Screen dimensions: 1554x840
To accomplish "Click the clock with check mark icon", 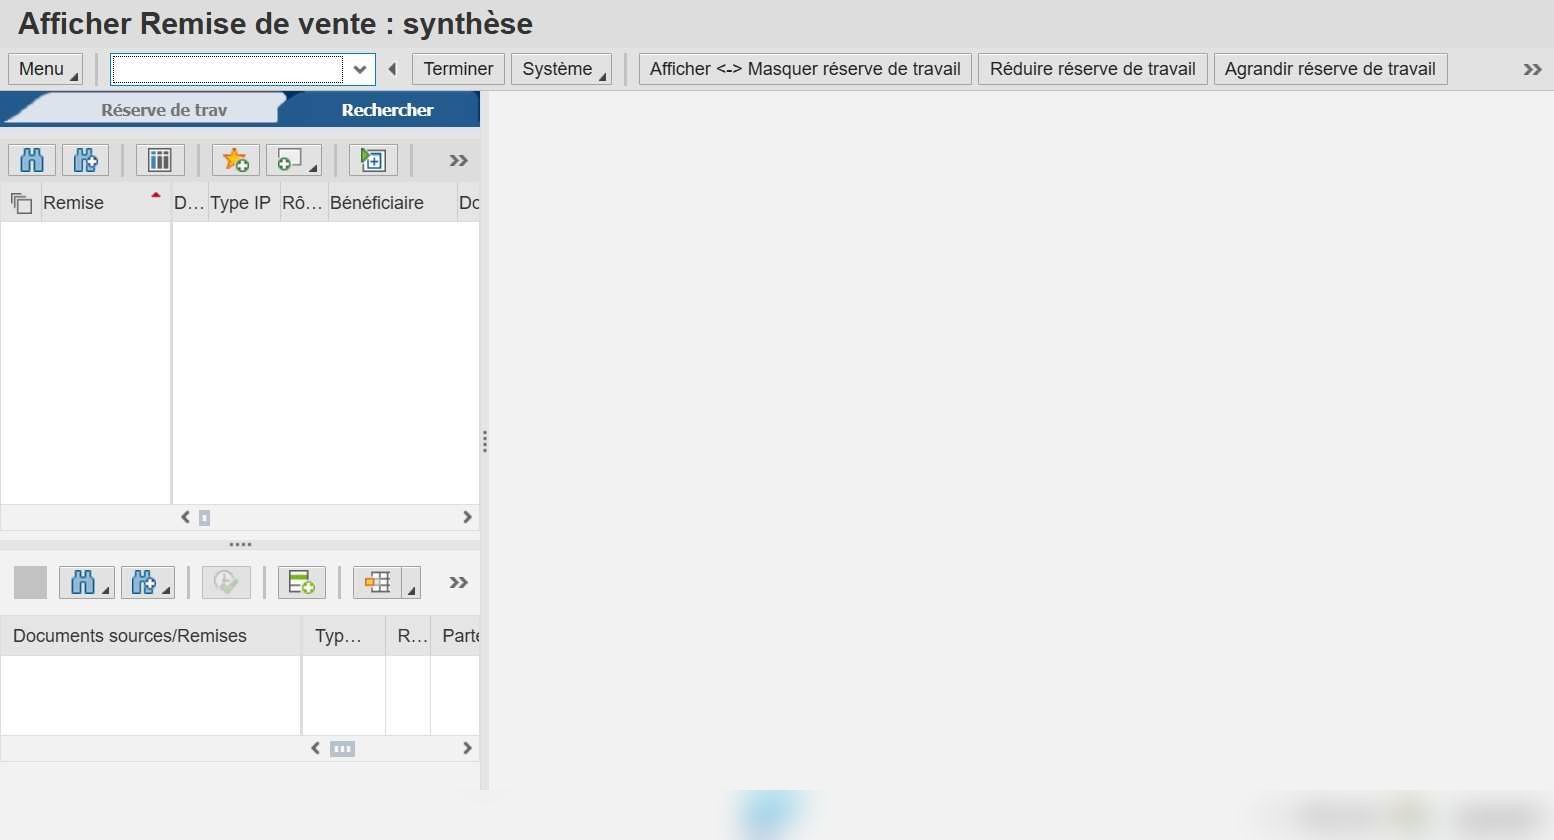I will click(226, 582).
